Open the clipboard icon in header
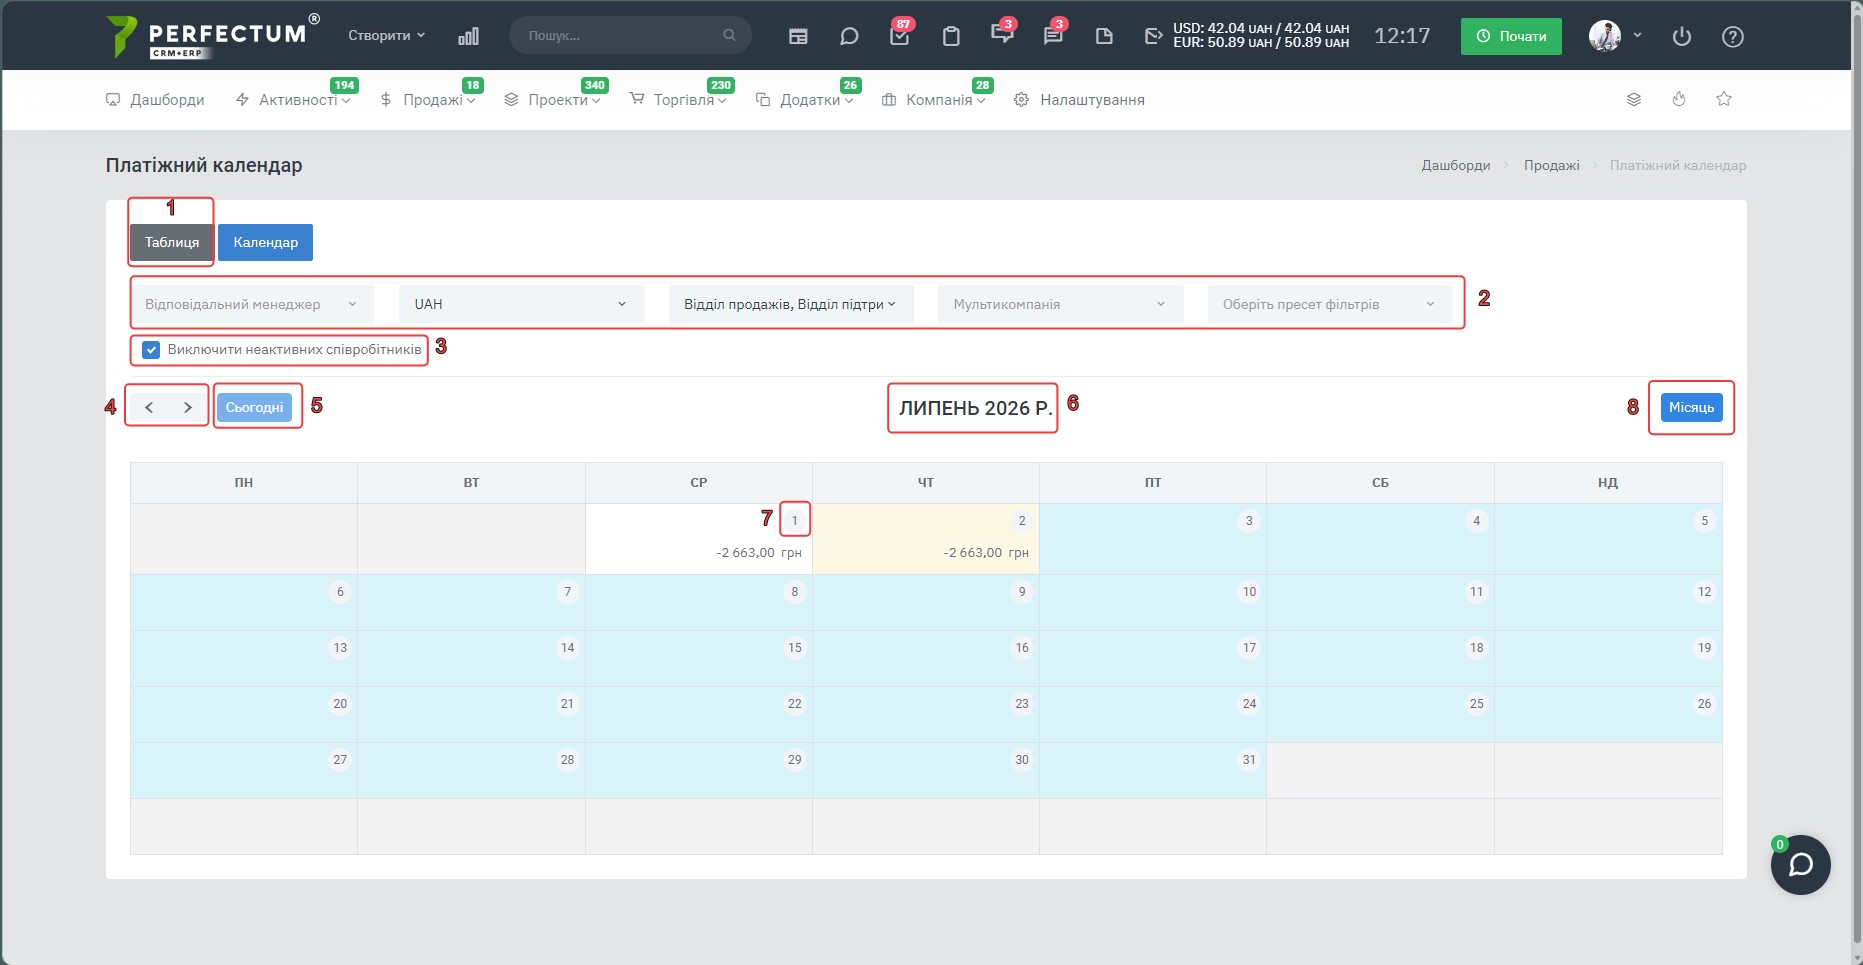Image resolution: width=1863 pixels, height=965 pixels. click(951, 36)
